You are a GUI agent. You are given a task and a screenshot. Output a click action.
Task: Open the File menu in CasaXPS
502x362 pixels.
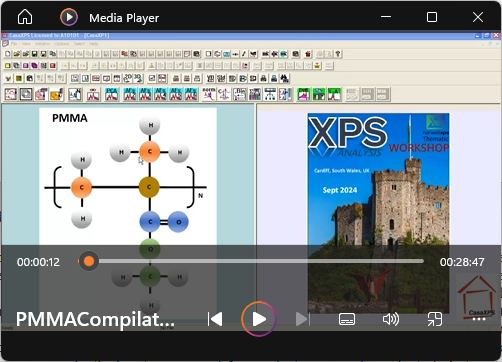click(14, 44)
